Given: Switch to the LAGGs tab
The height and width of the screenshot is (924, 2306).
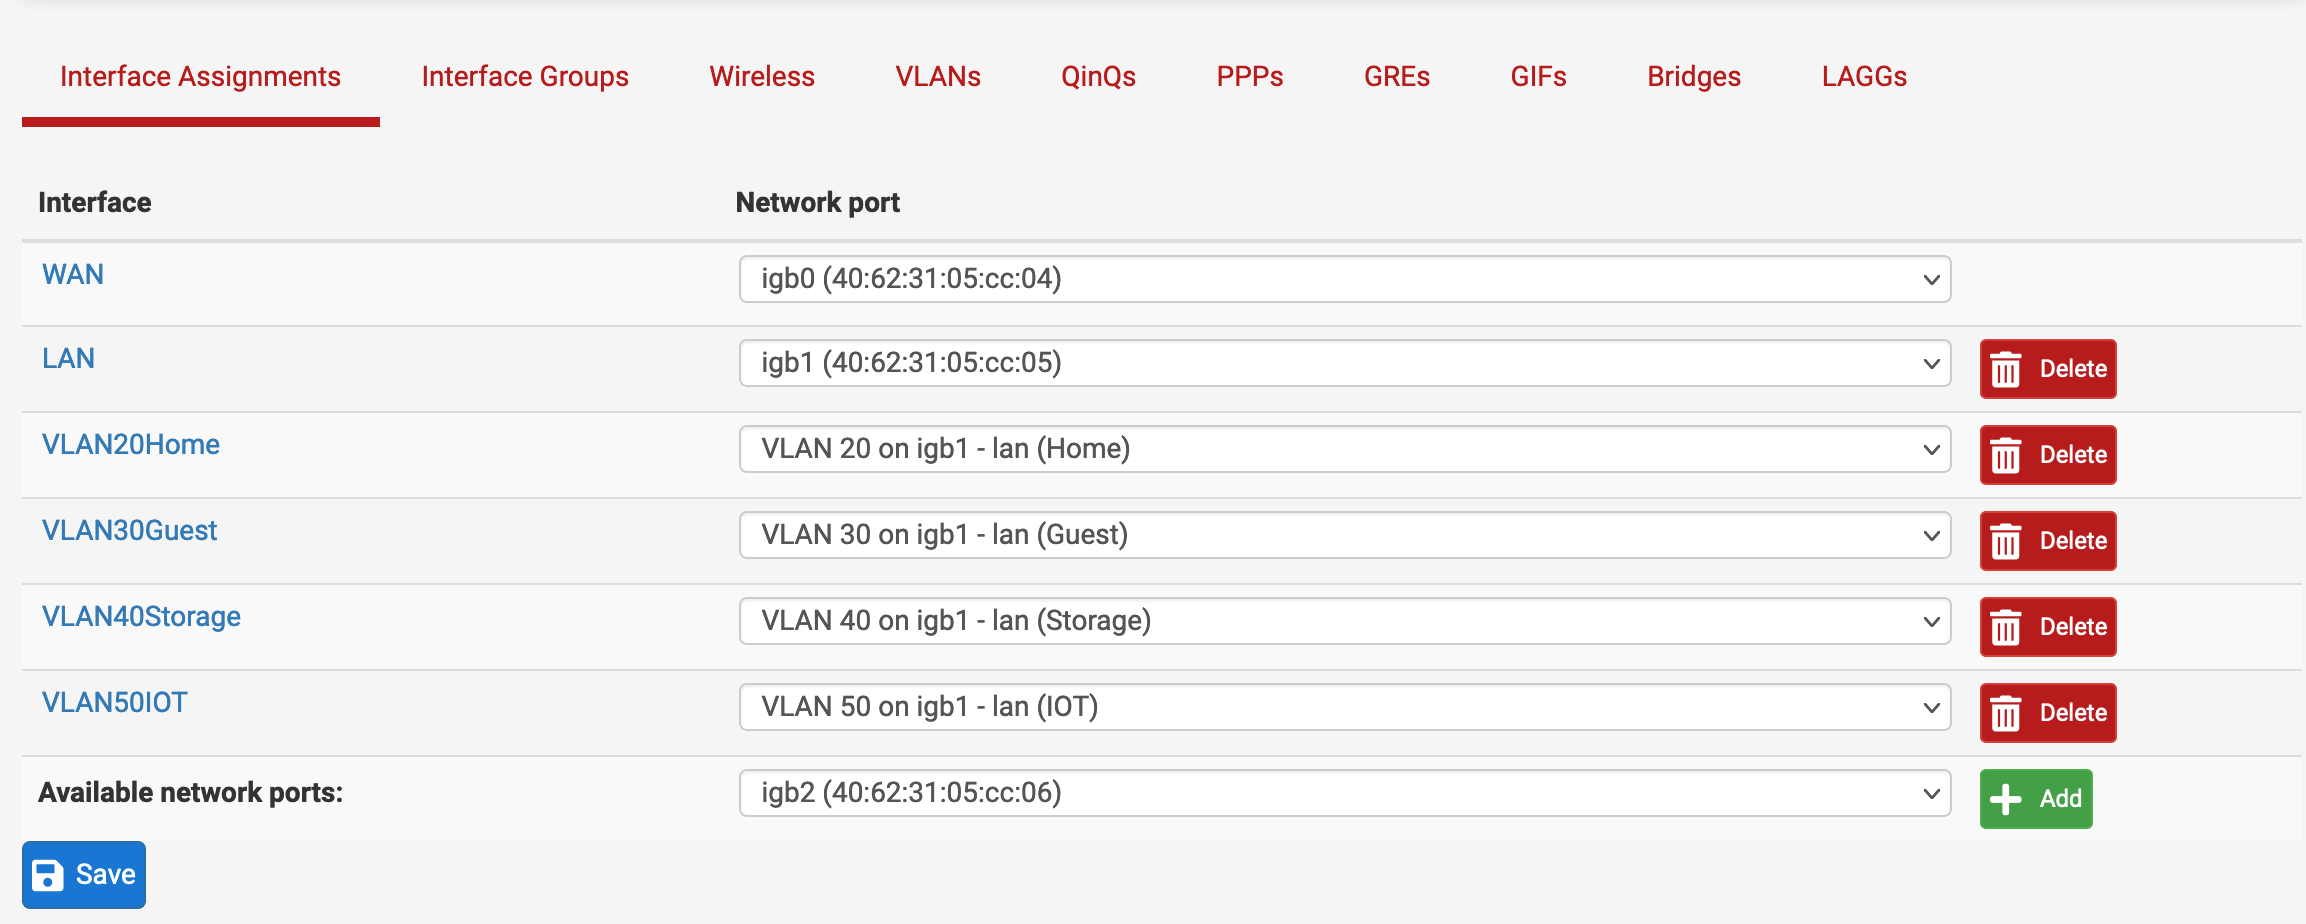Looking at the screenshot, I should pyautogui.click(x=1864, y=77).
